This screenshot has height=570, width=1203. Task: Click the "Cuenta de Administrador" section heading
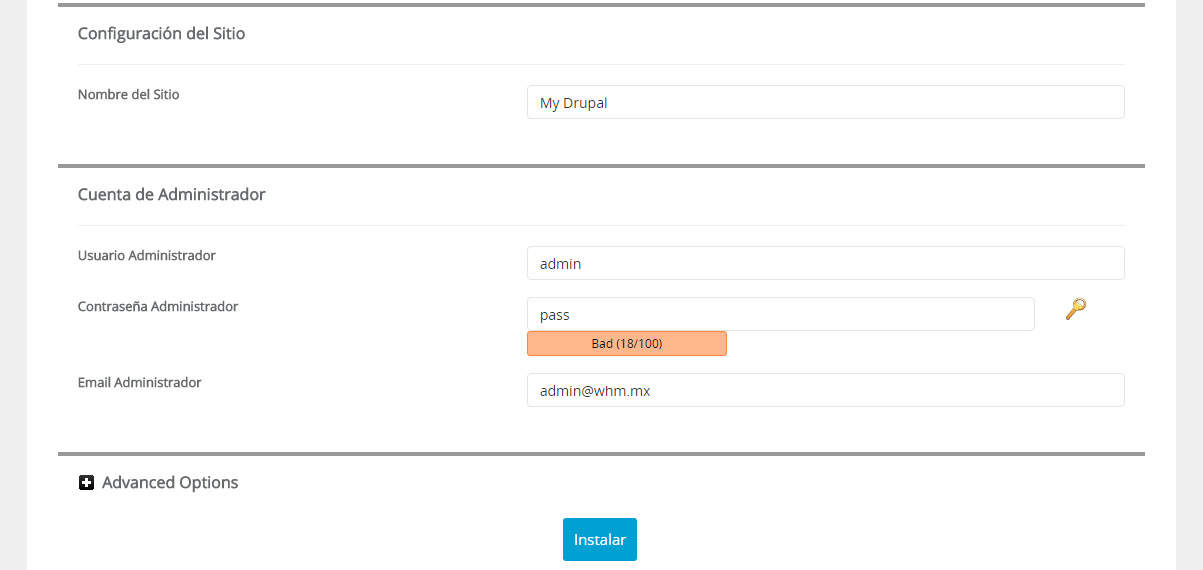click(172, 195)
